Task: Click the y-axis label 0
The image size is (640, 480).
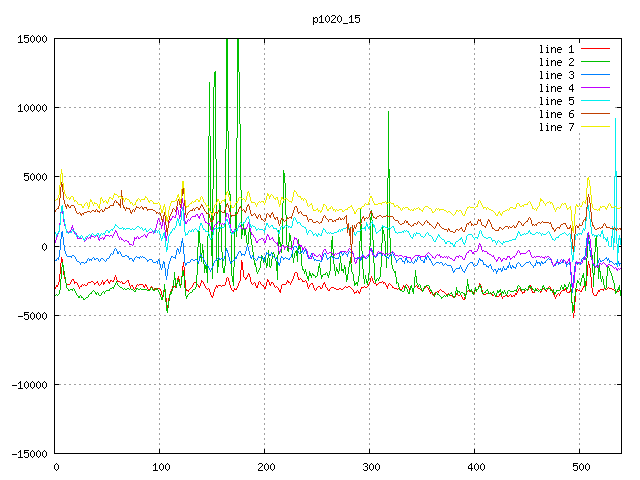Action: tap(44, 247)
